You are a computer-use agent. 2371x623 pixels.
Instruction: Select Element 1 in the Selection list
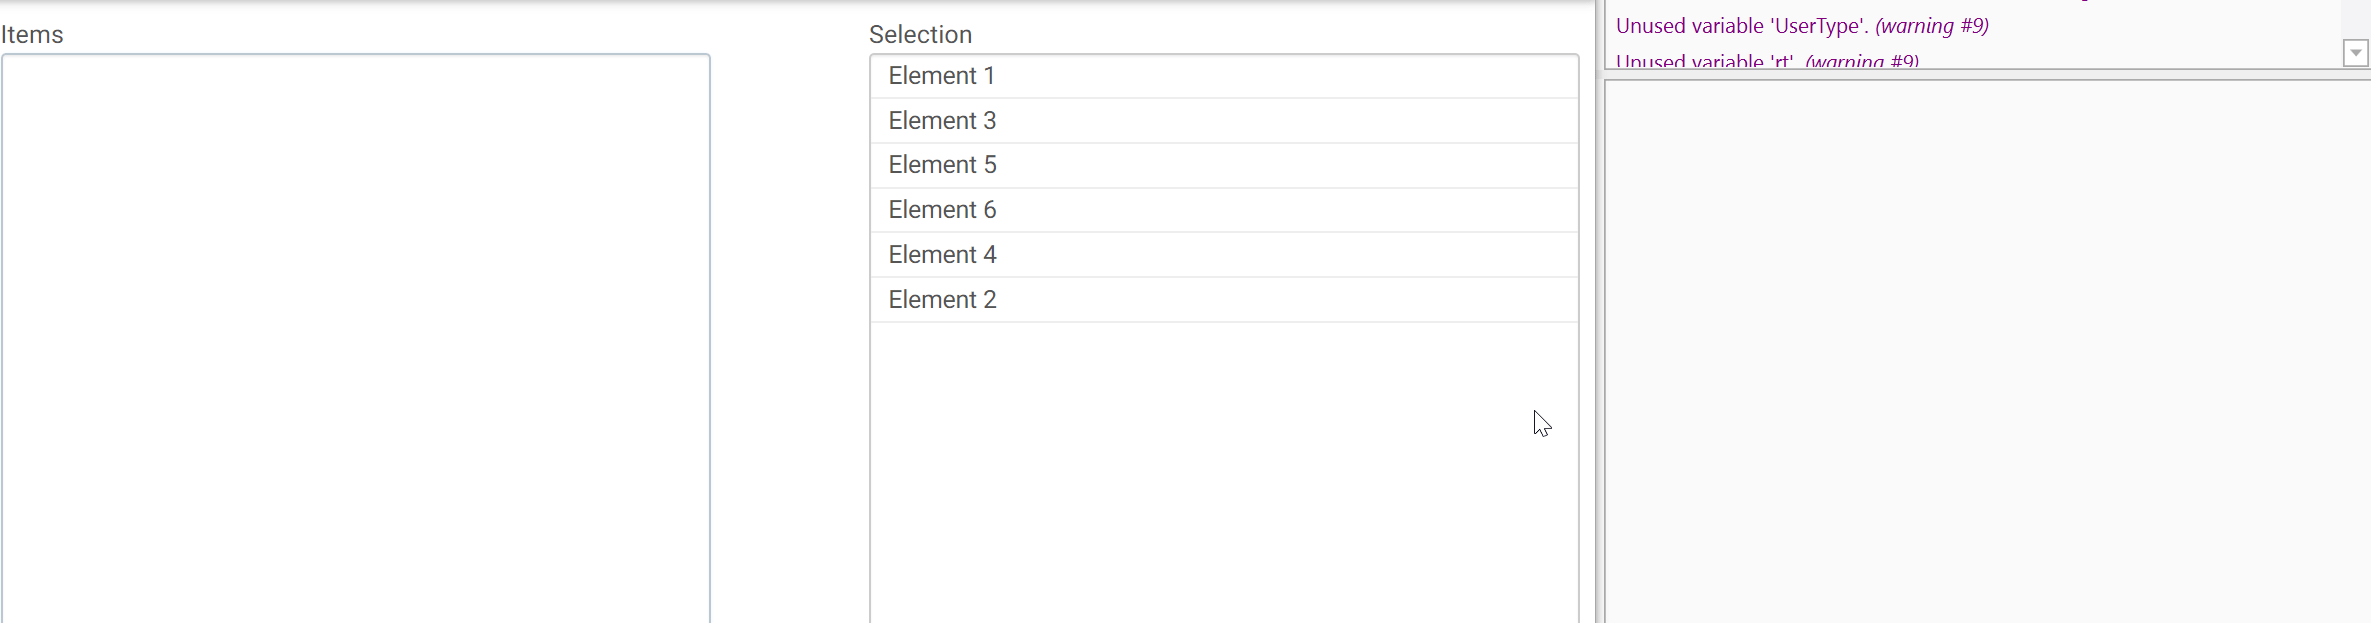[x=941, y=76]
